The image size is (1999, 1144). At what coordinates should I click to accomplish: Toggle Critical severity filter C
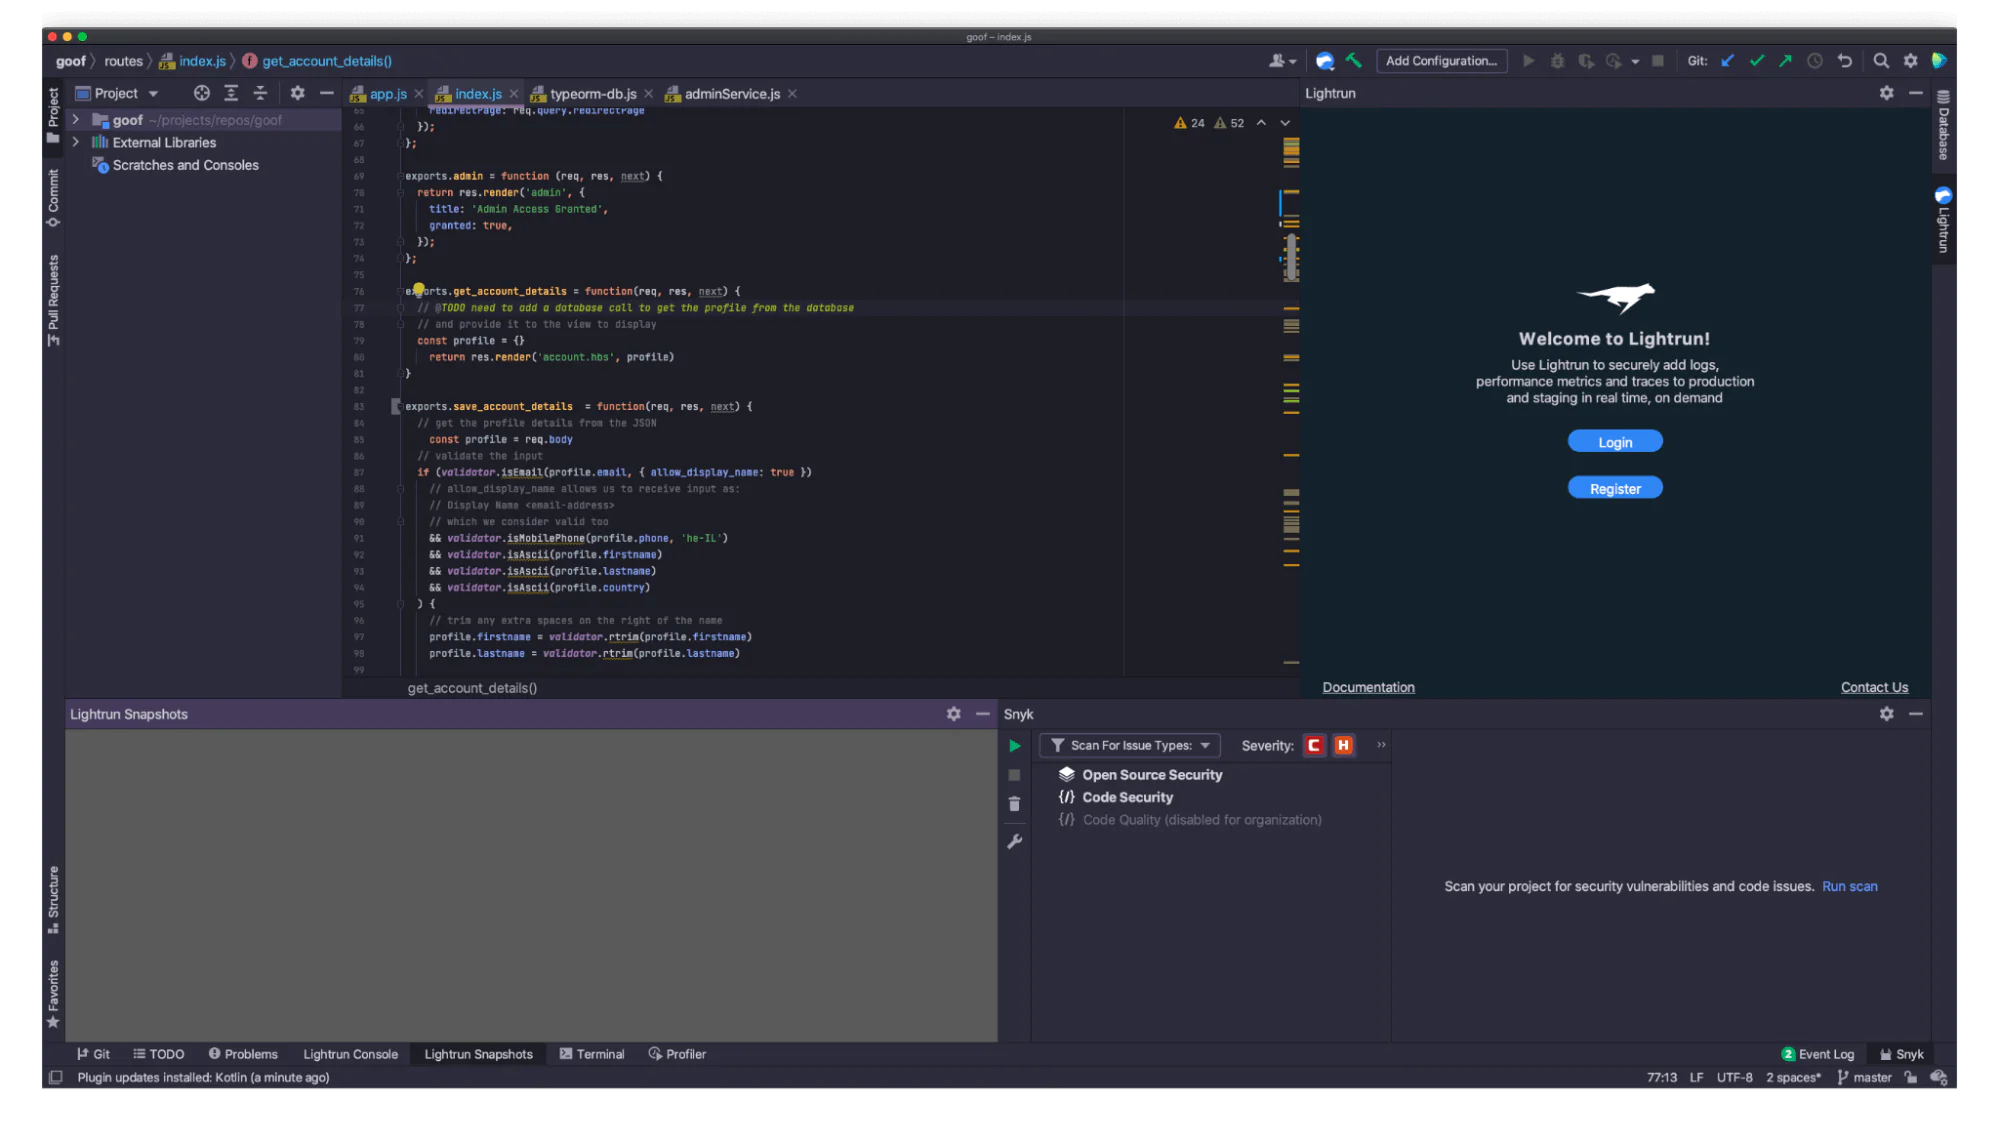click(x=1314, y=745)
